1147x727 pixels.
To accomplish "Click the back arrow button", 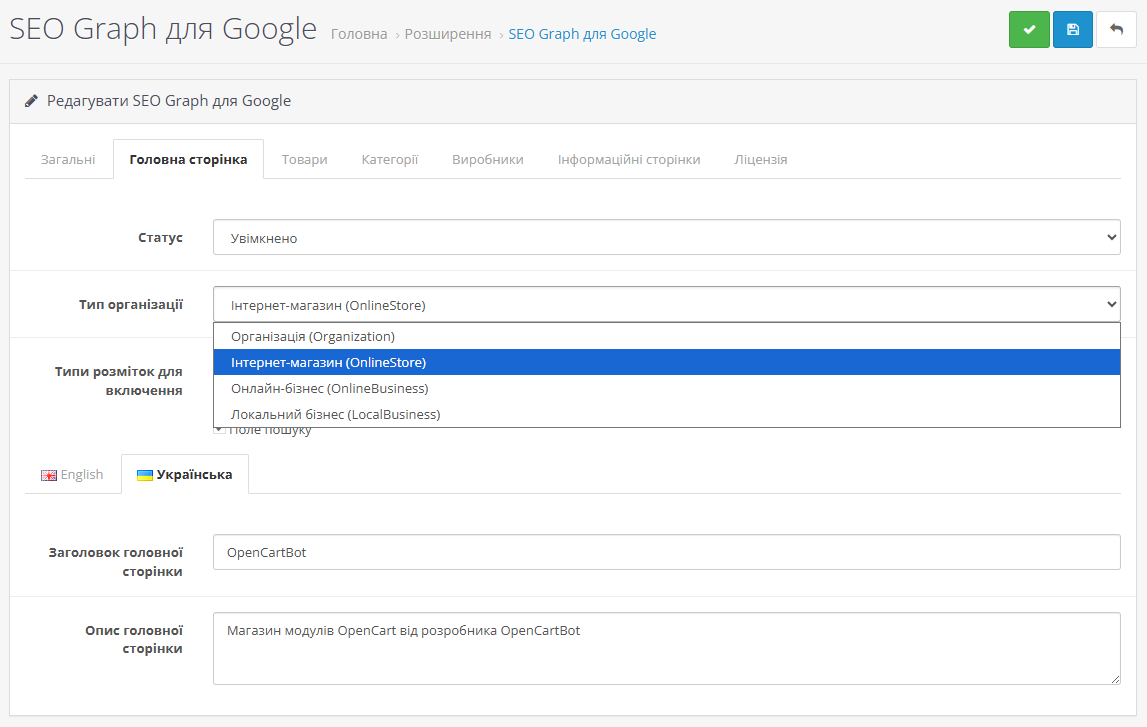I will (1116, 30).
